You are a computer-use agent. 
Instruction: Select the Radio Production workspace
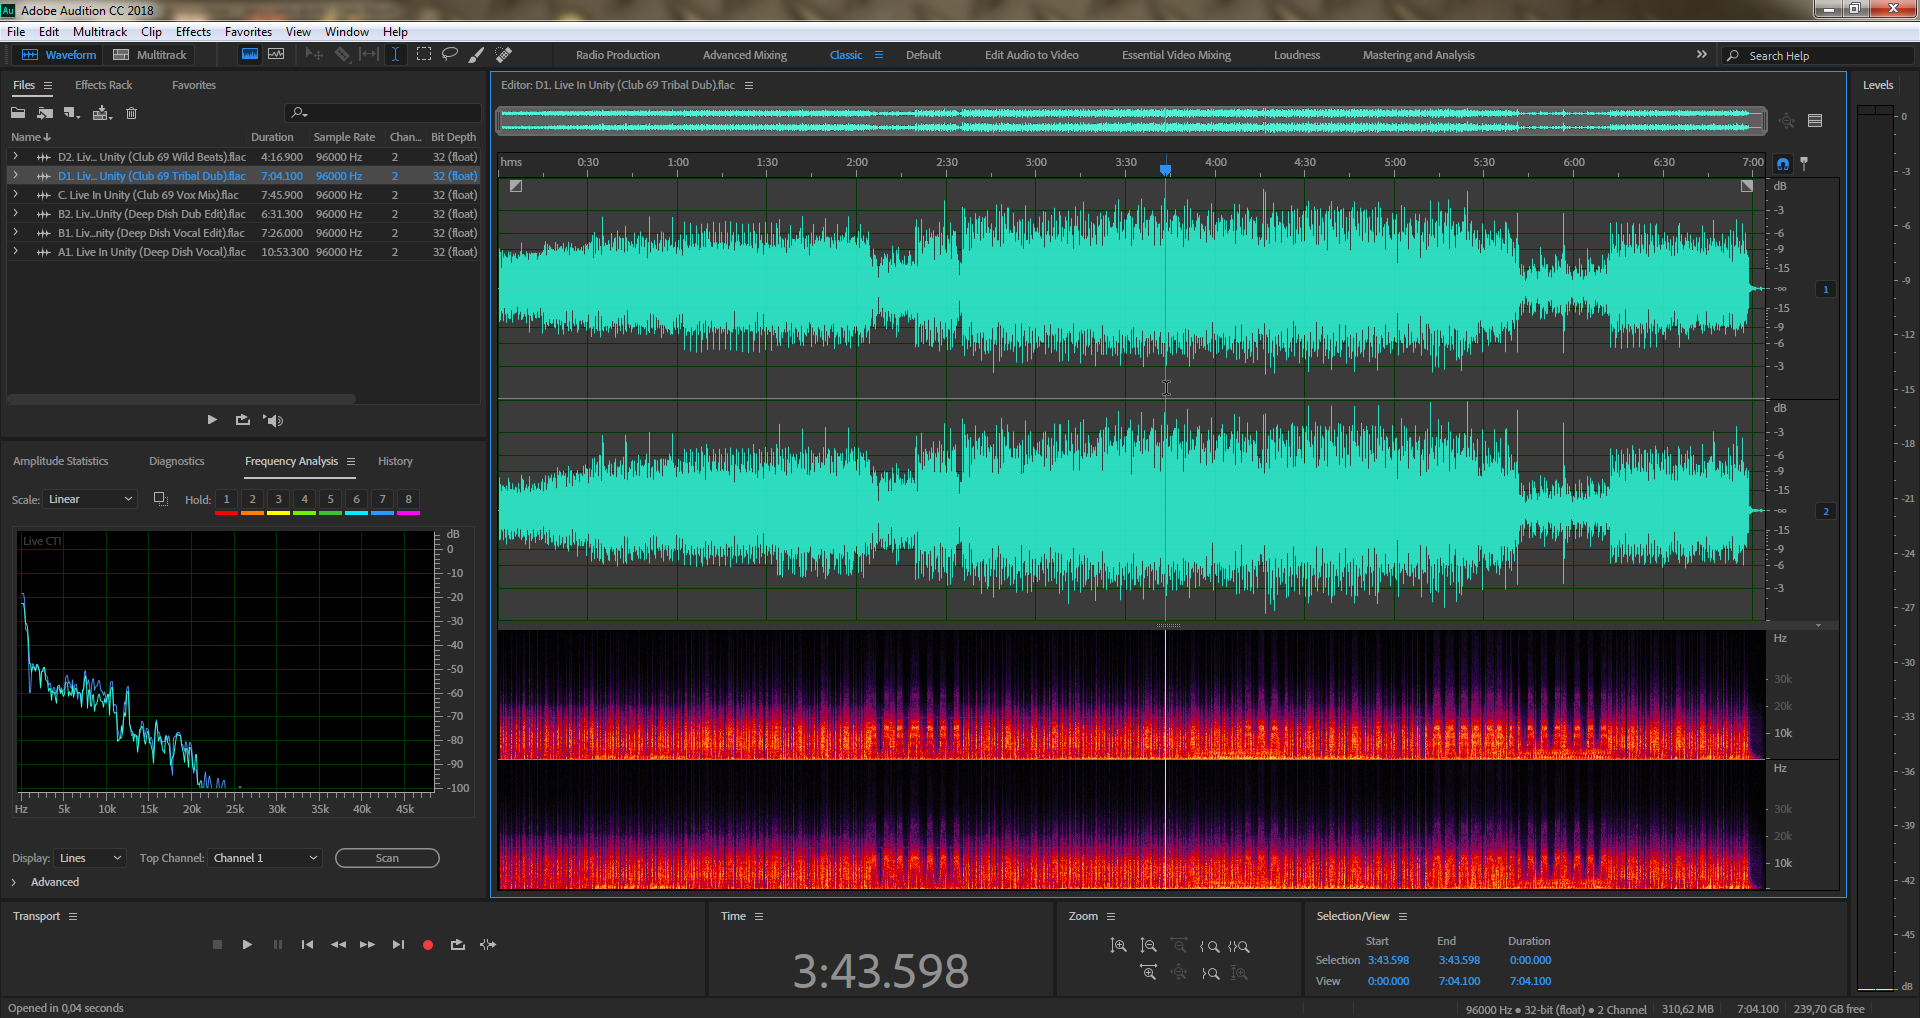click(x=618, y=55)
